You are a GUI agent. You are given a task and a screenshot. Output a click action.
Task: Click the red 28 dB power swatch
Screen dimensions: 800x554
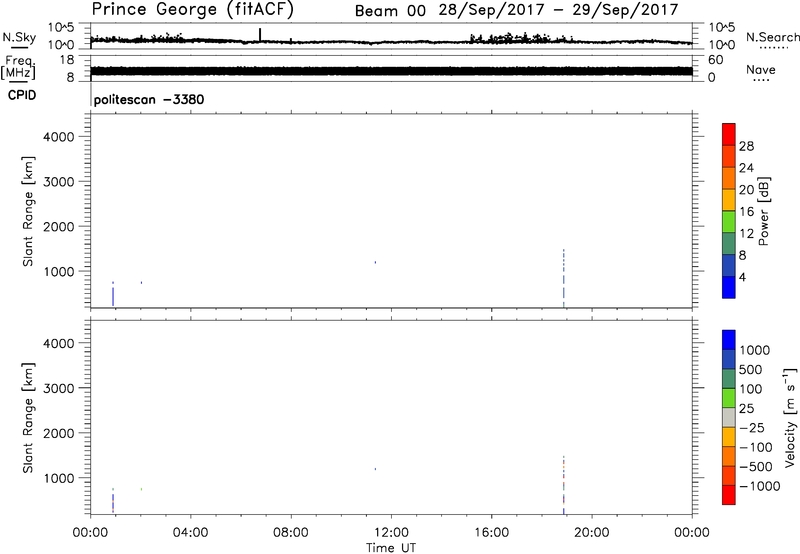click(x=729, y=135)
